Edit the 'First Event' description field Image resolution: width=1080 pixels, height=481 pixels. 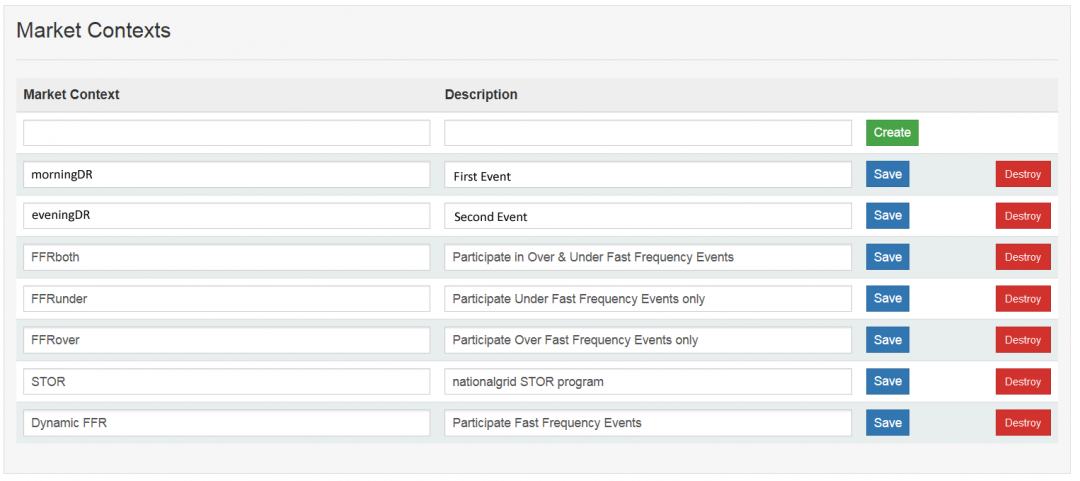648,175
